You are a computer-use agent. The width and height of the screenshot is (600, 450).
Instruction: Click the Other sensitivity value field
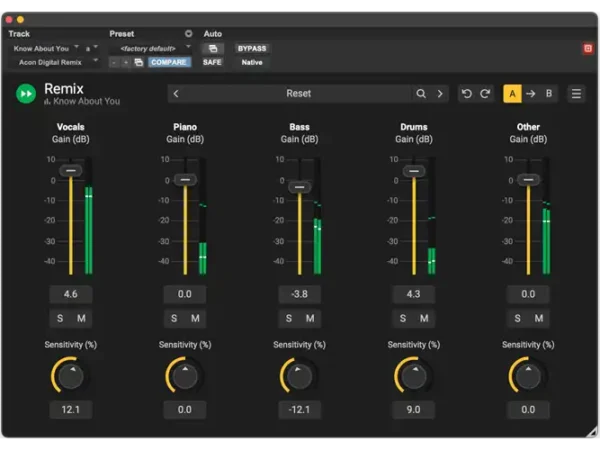click(528, 410)
